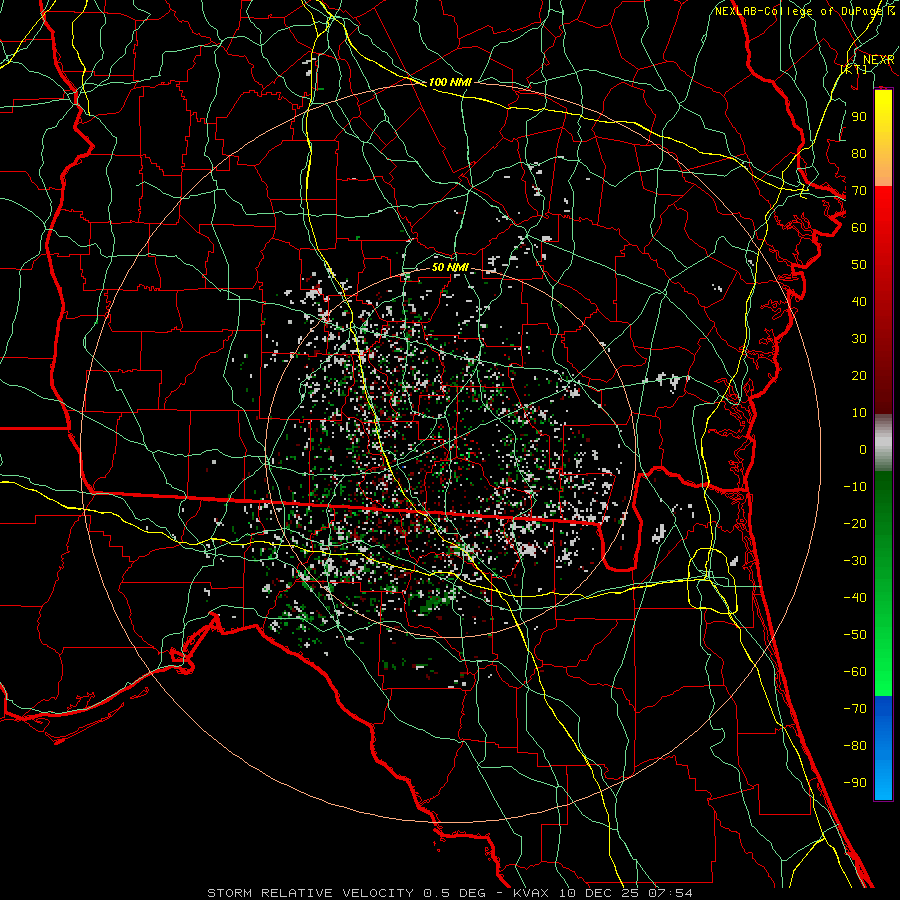The width and height of the screenshot is (900, 900).
Task: Select the 30 value on the velocity scale
Action: pyautogui.click(x=859, y=339)
